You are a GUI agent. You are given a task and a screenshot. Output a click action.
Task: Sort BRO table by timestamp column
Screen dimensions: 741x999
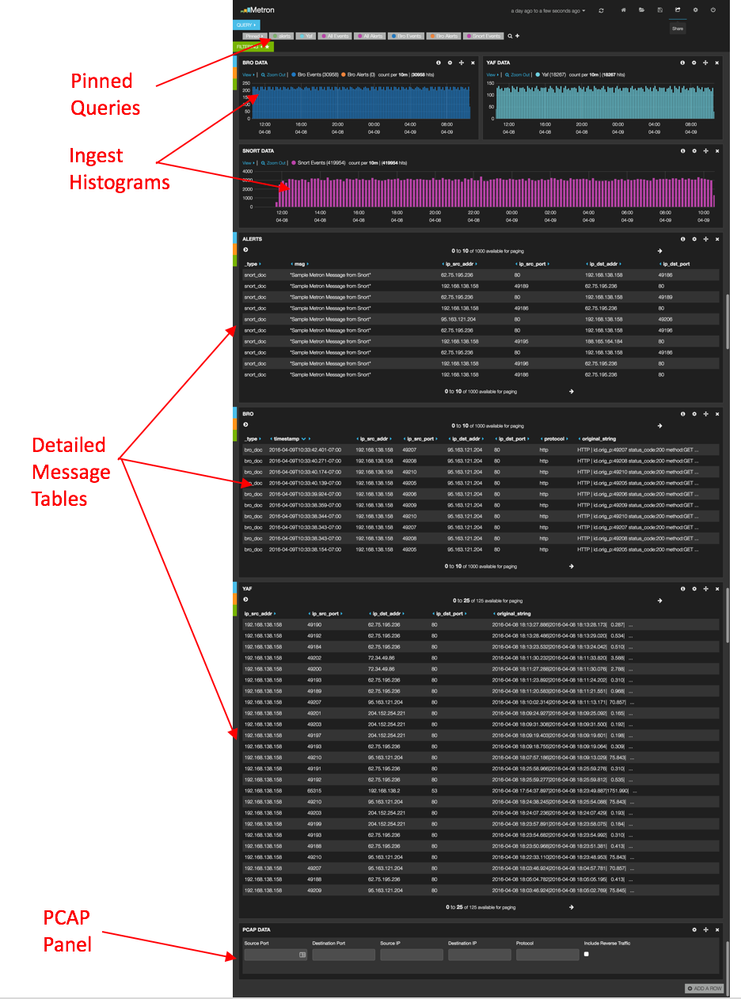click(x=287, y=439)
